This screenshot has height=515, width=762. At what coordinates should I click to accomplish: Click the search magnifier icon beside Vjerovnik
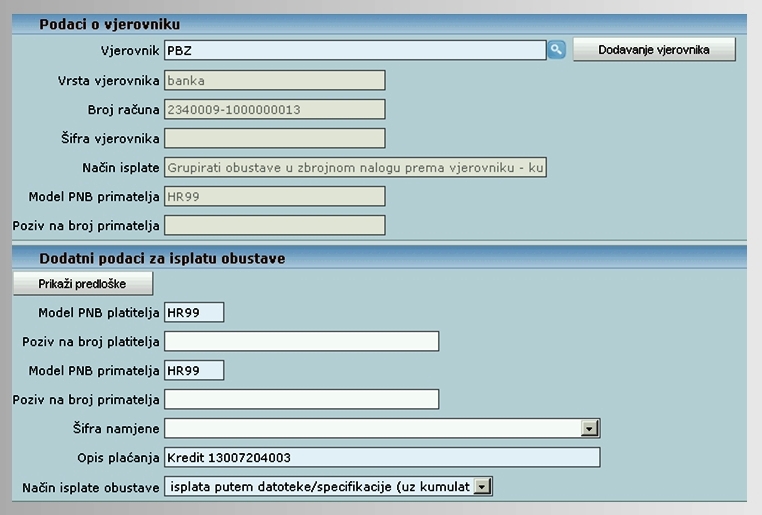click(556, 49)
